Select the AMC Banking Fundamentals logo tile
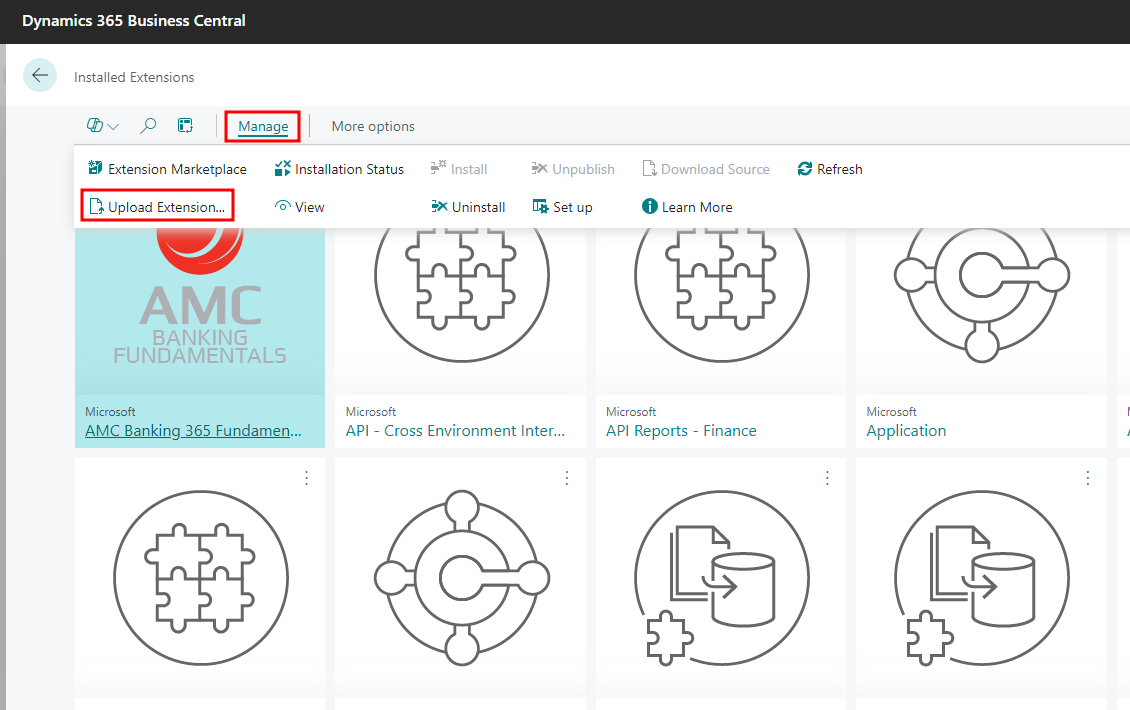This screenshot has width=1130, height=710. coord(200,311)
